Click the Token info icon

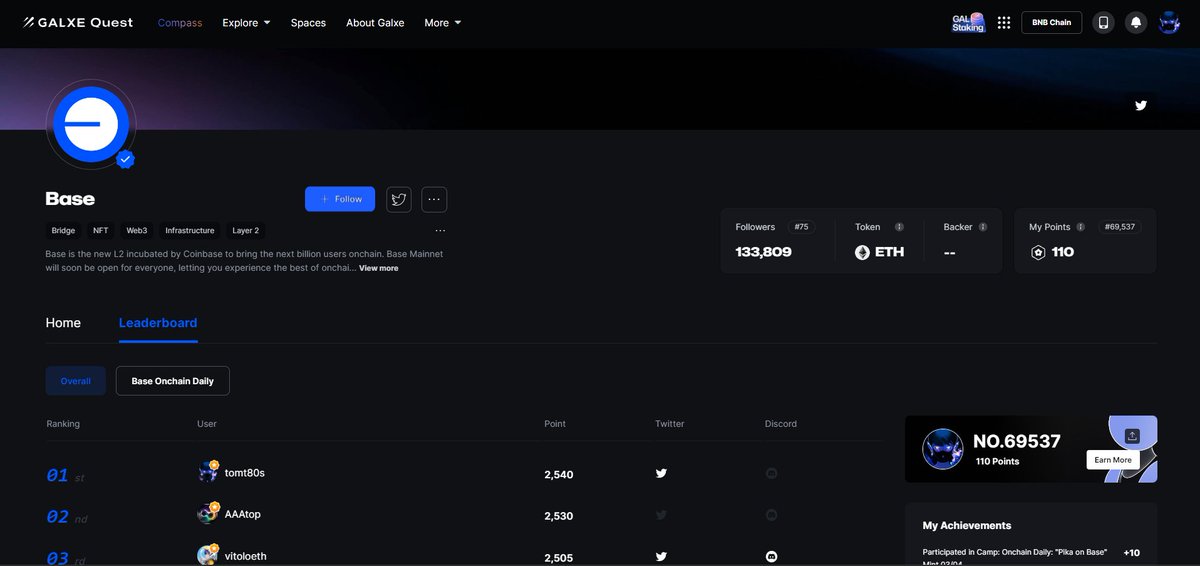point(899,227)
